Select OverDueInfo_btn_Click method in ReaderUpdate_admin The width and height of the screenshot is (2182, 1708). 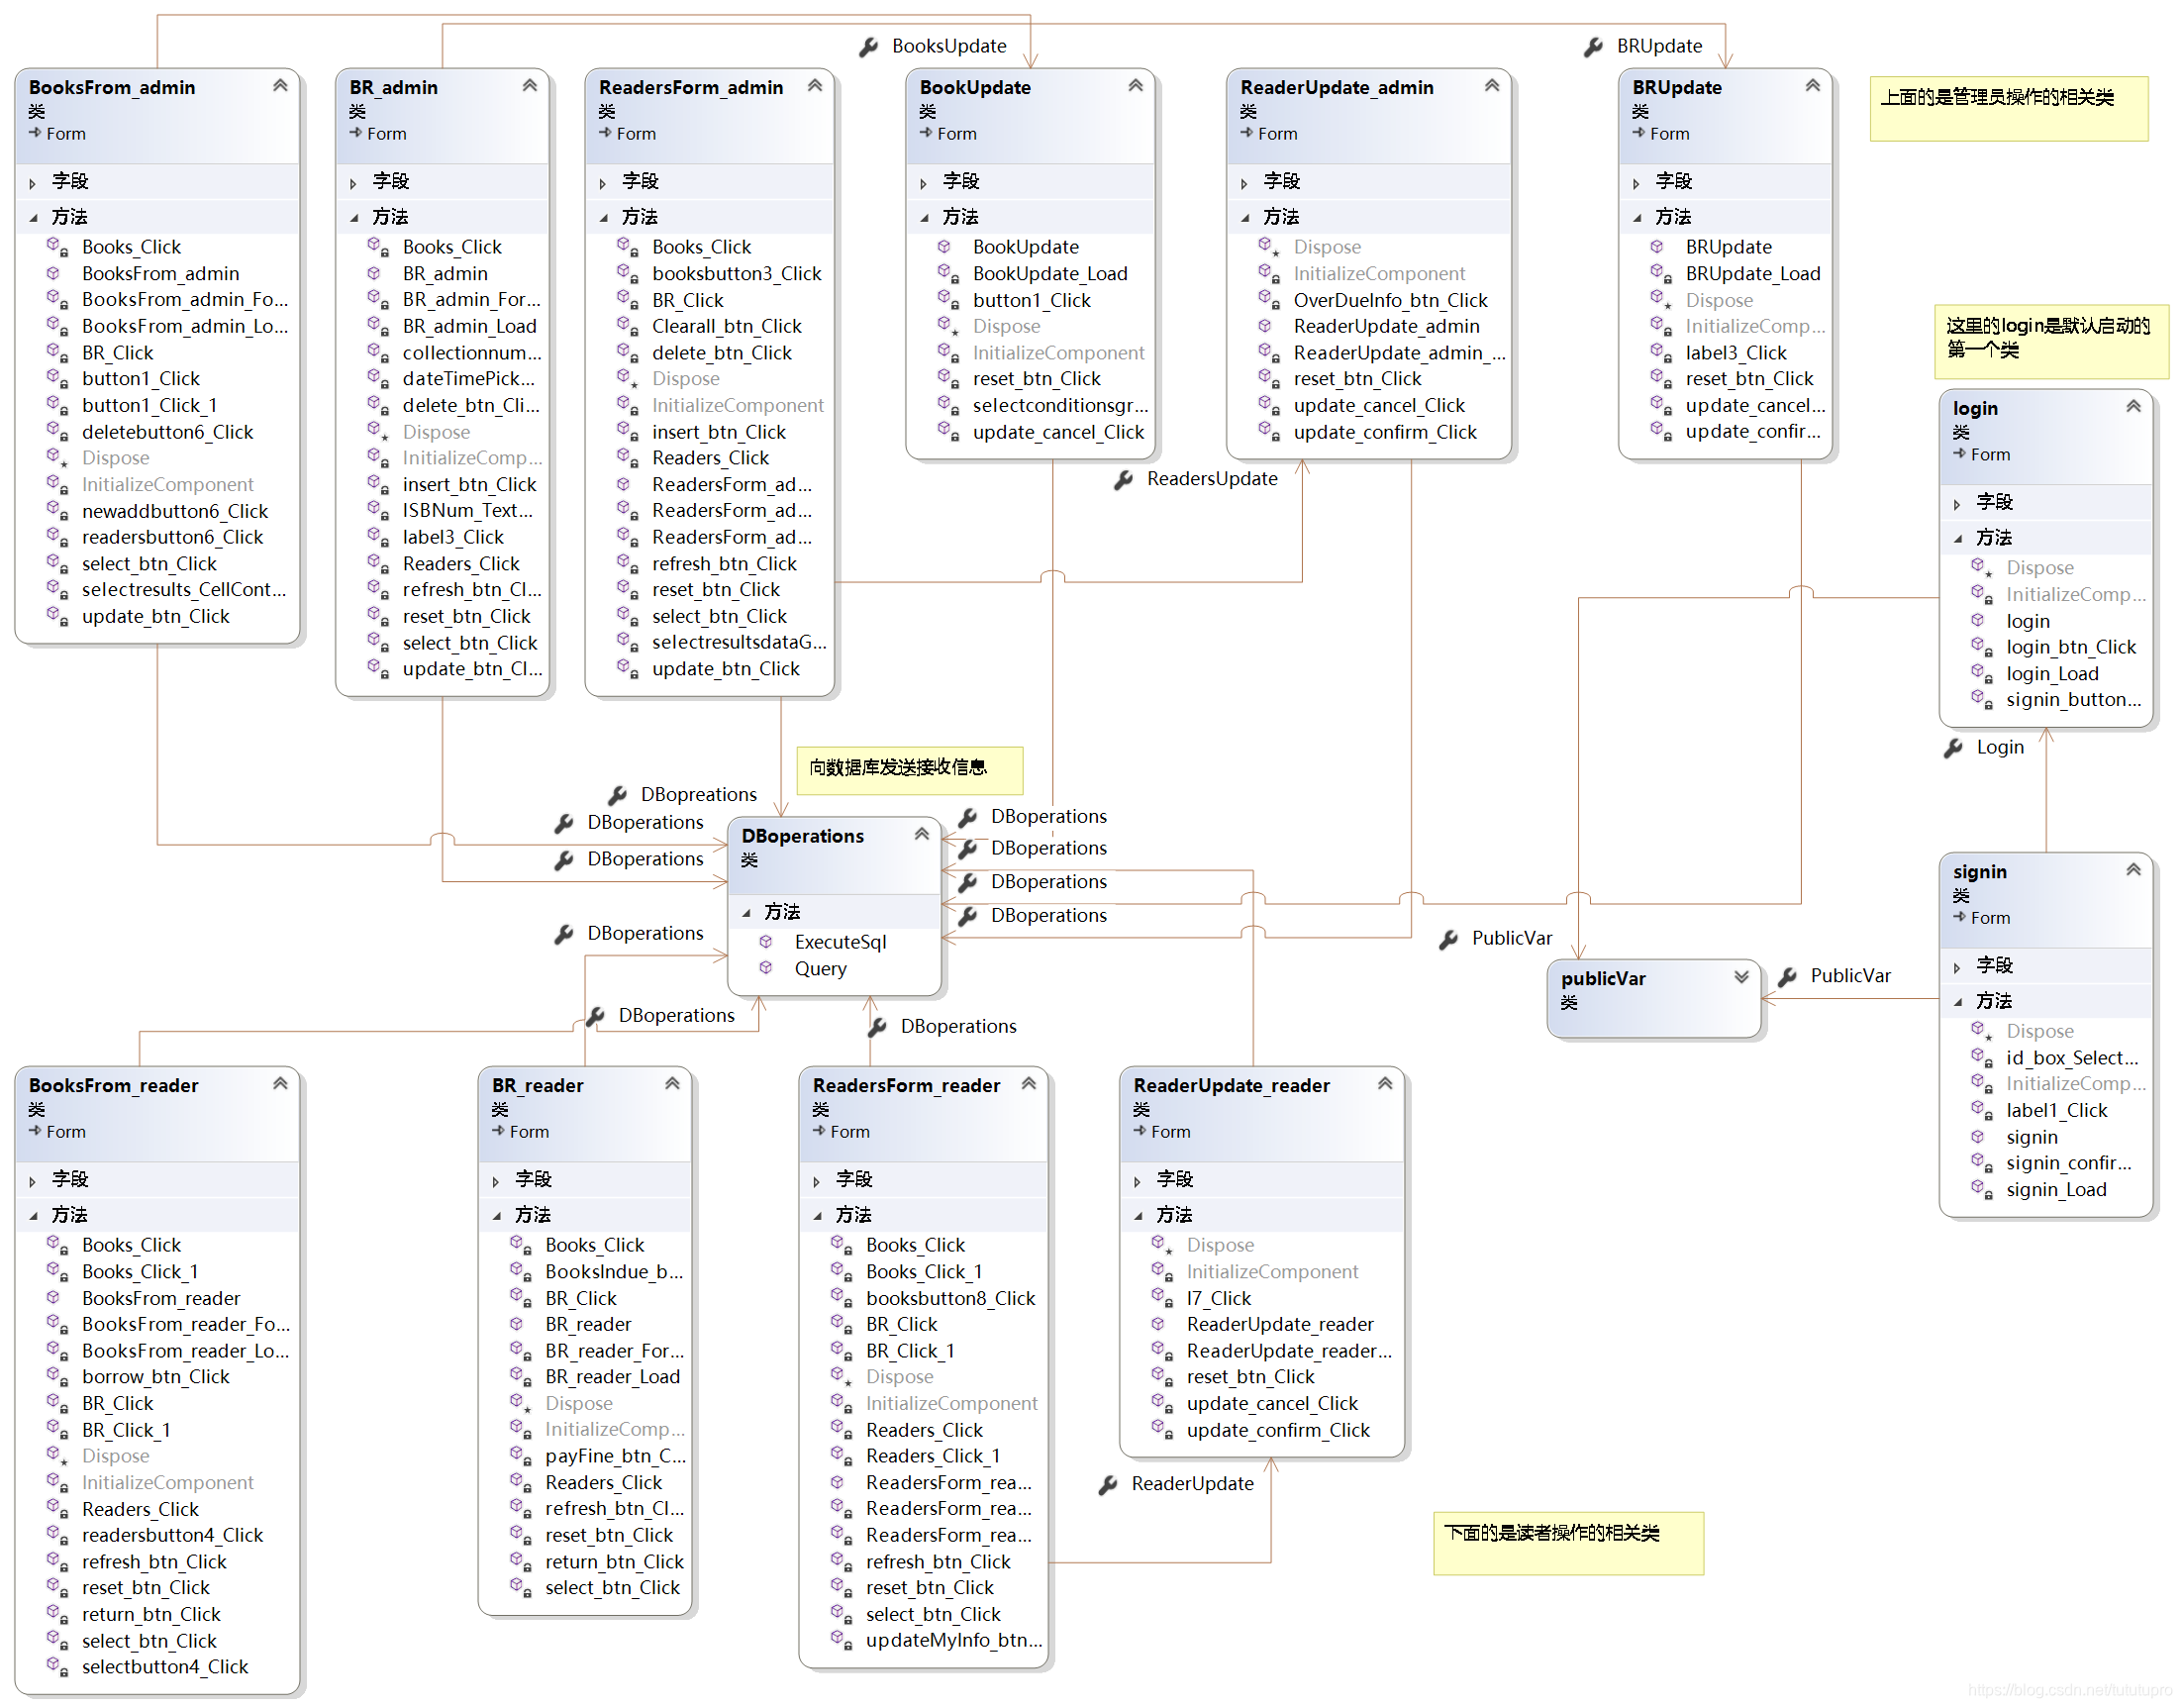click(1389, 300)
